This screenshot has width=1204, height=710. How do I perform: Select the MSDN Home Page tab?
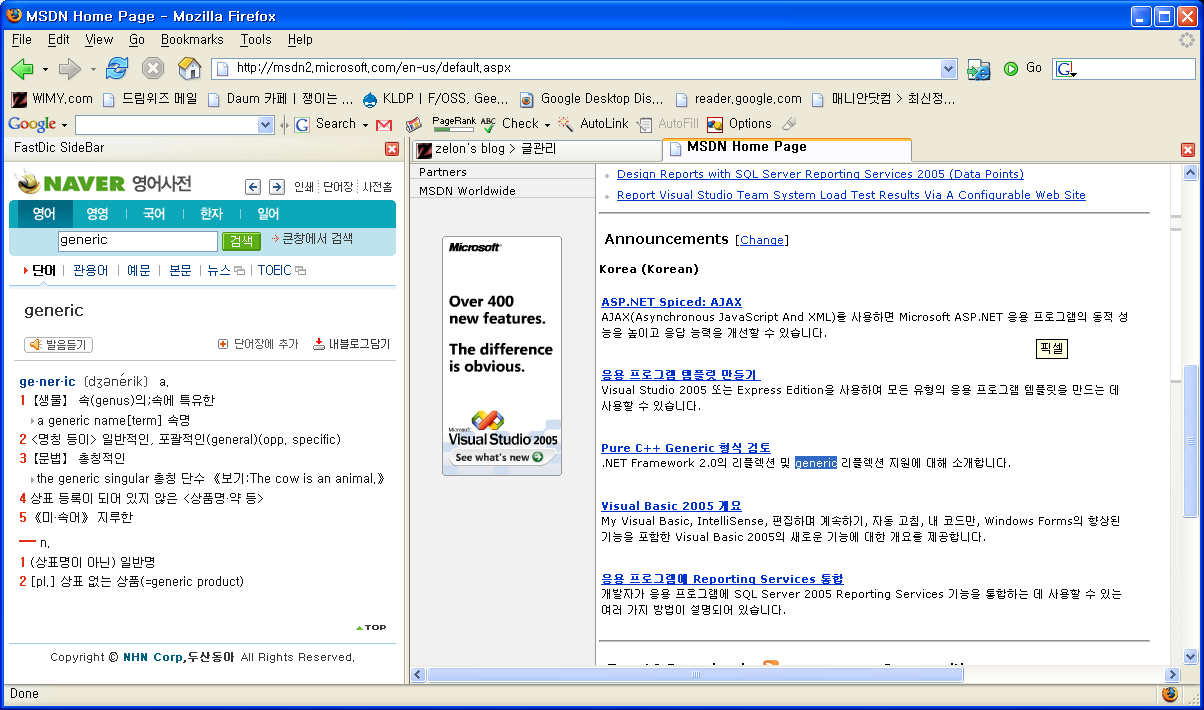787,148
